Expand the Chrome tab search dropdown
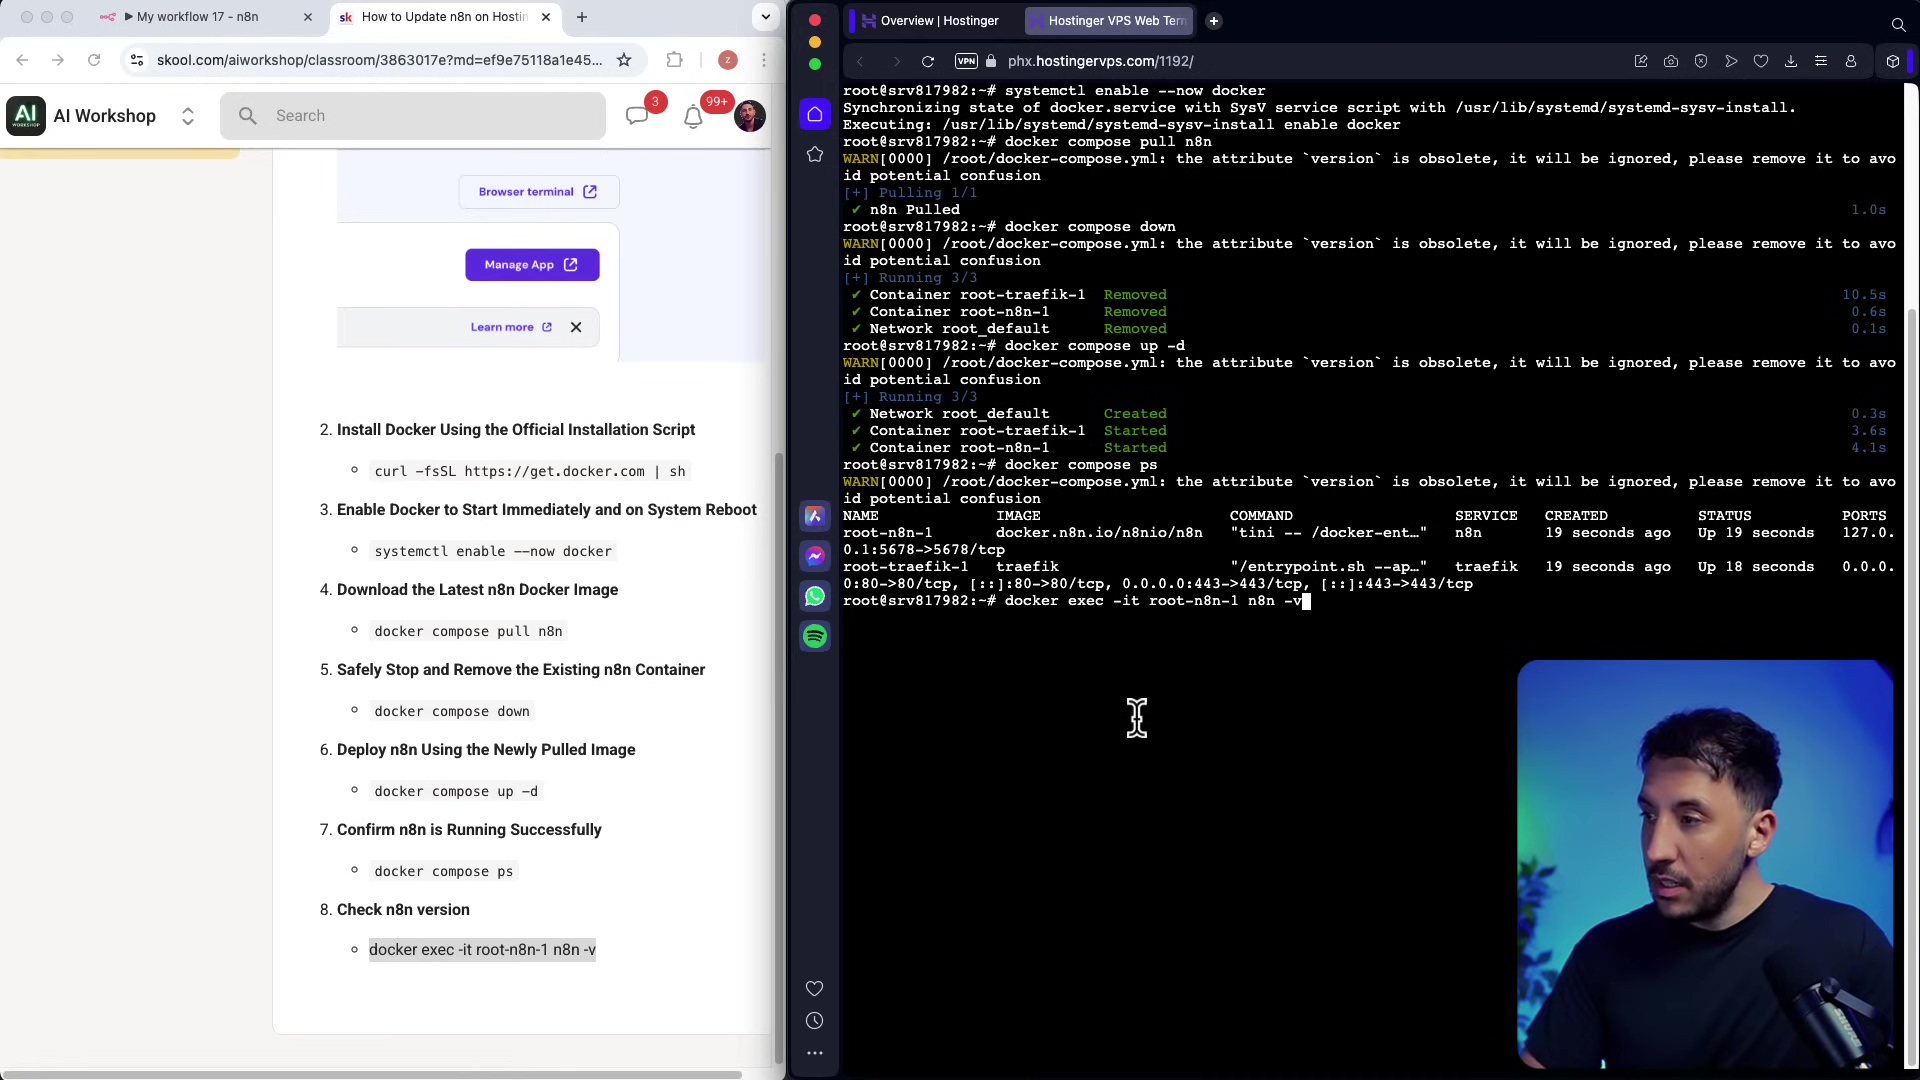The width and height of the screenshot is (1920, 1080). [765, 17]
